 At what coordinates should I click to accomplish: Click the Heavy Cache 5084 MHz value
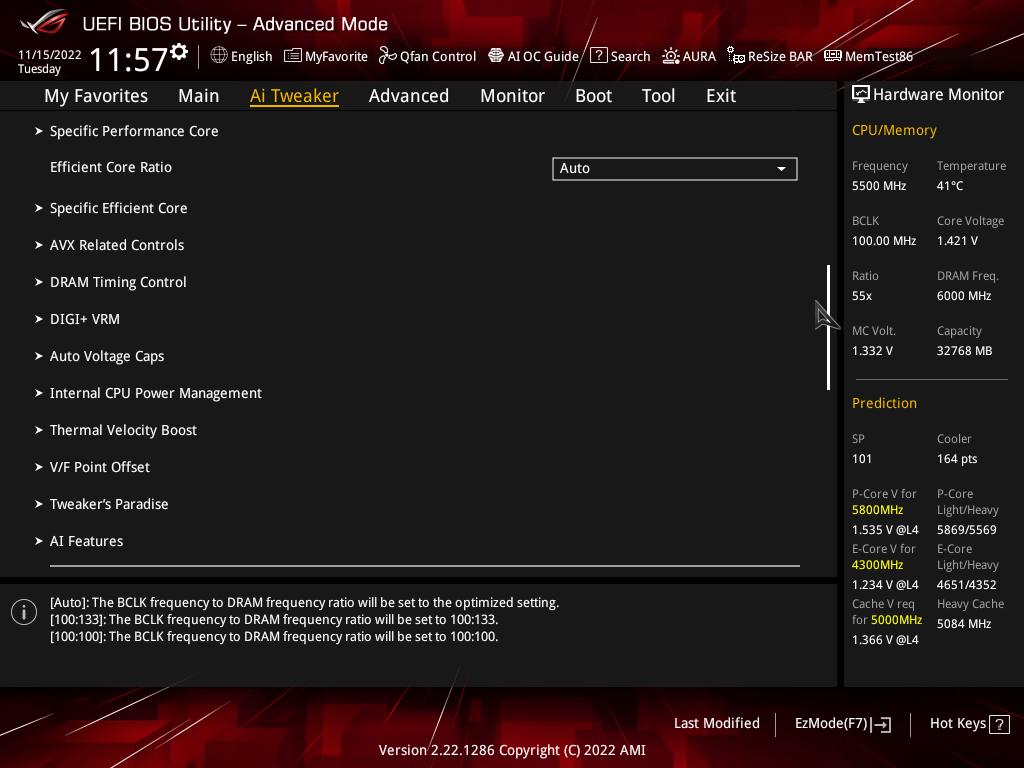pos(964,624)
